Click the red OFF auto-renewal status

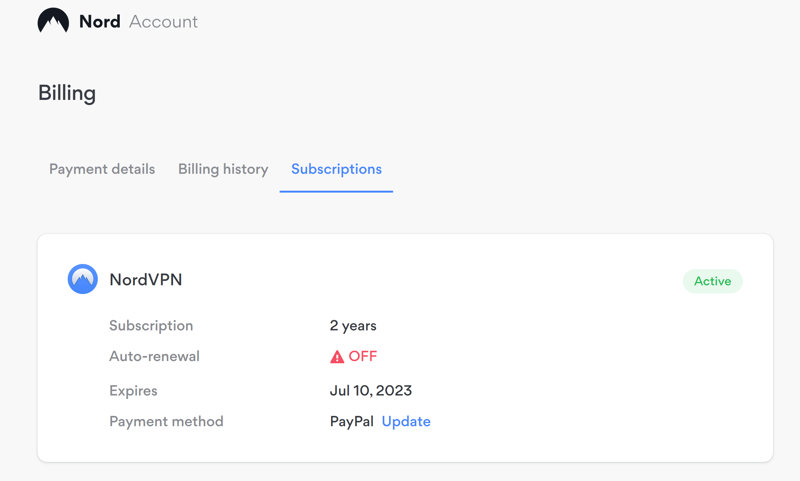click(363, 356)
